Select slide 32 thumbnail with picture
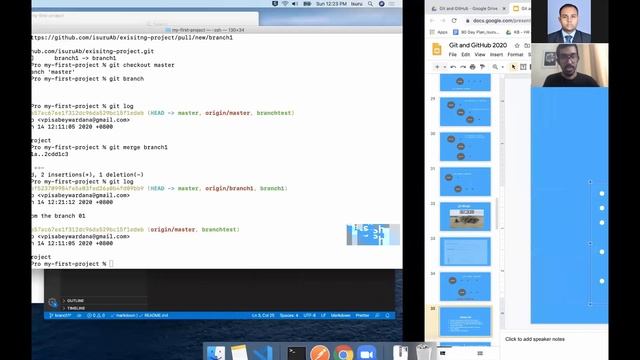This screenshot has height=360, width=640. point(465,216)
